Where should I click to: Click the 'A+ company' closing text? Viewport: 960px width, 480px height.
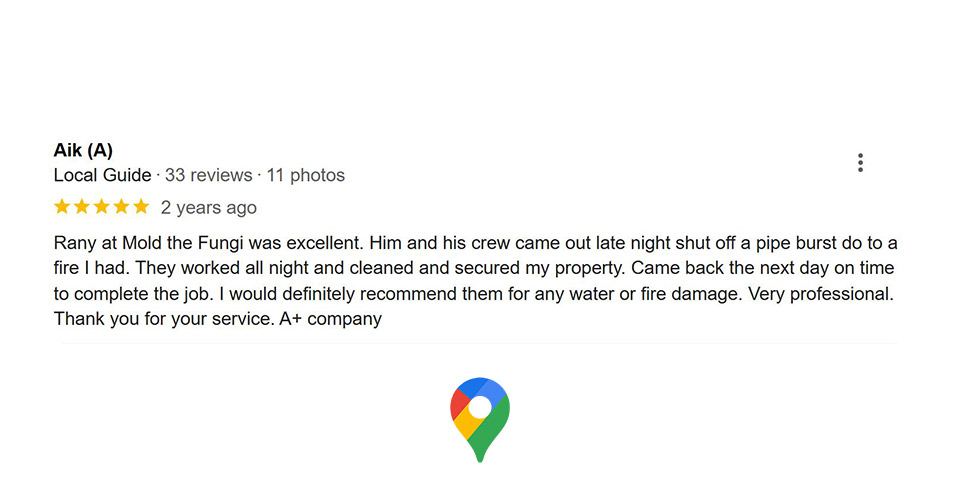pos(331,319)
